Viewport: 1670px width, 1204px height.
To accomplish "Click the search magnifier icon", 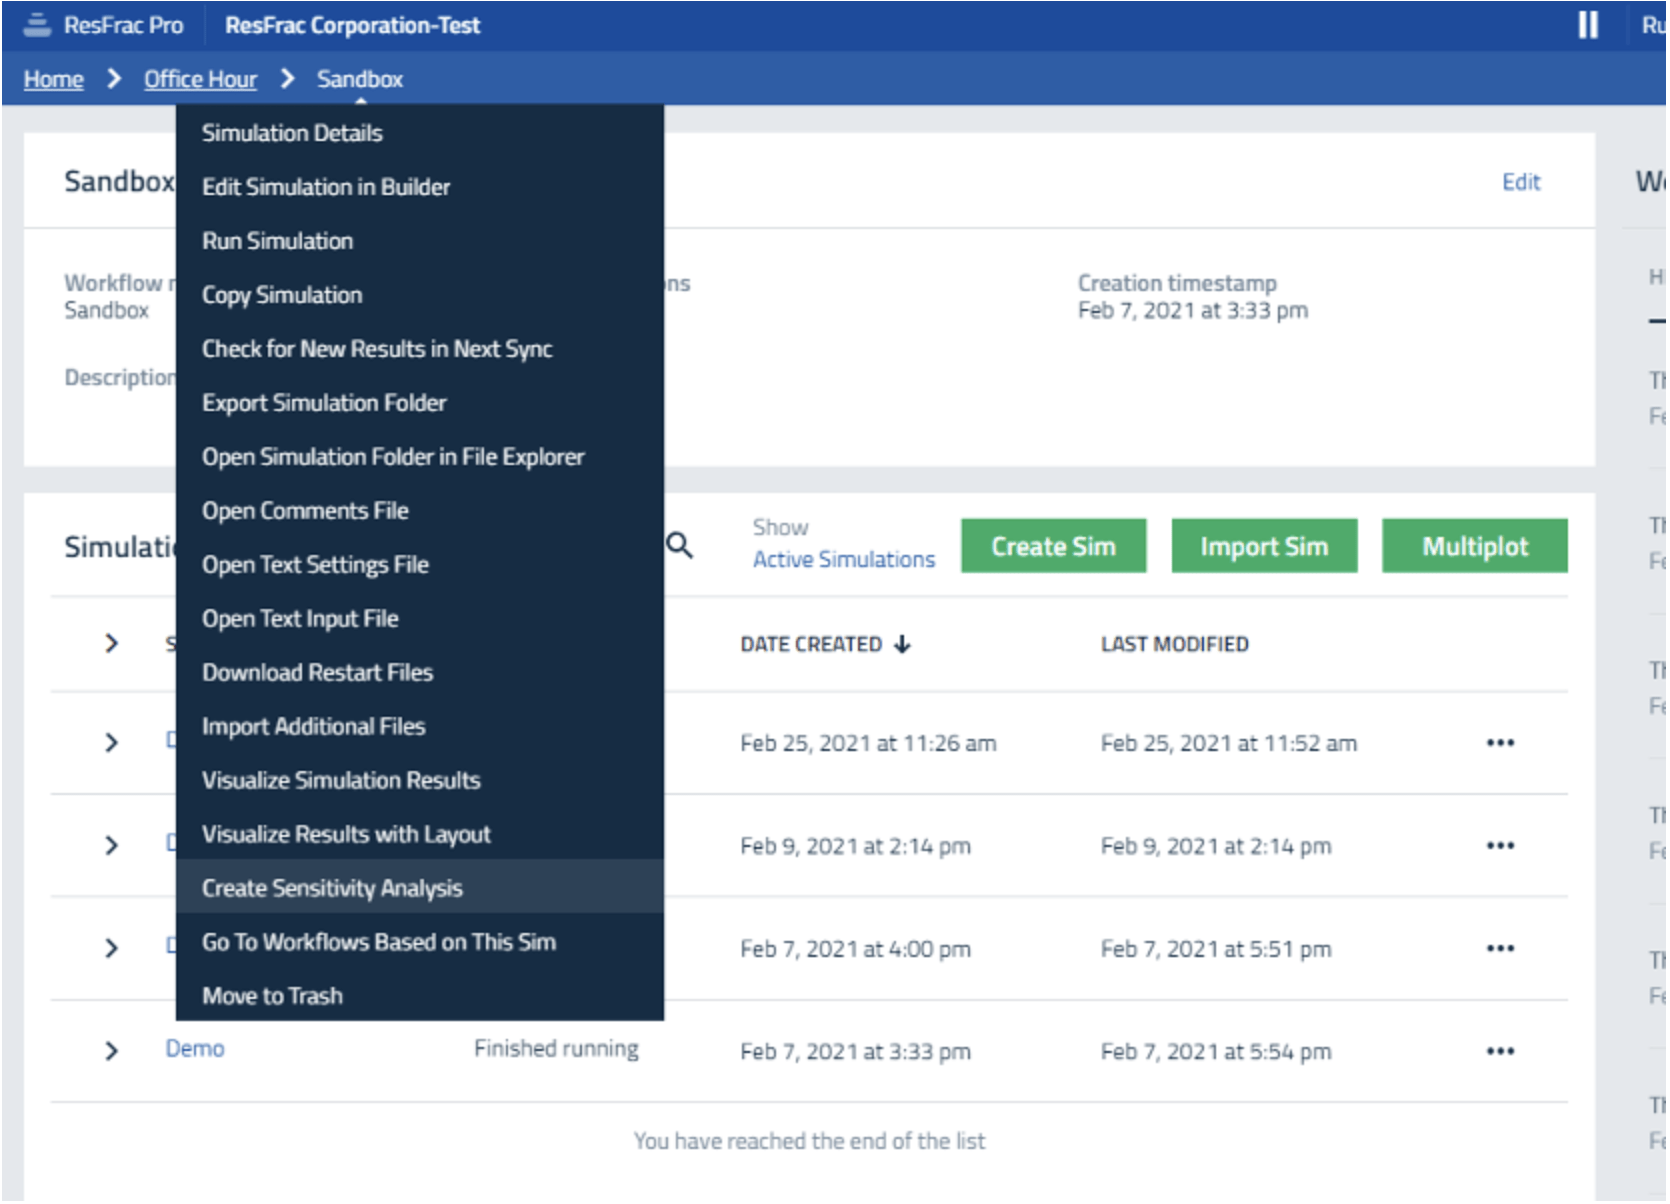I will point(680,546).
